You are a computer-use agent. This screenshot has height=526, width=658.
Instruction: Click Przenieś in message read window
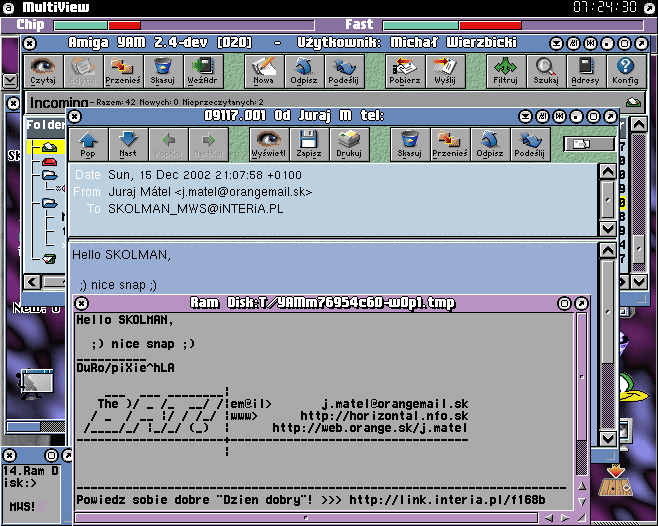449,144
